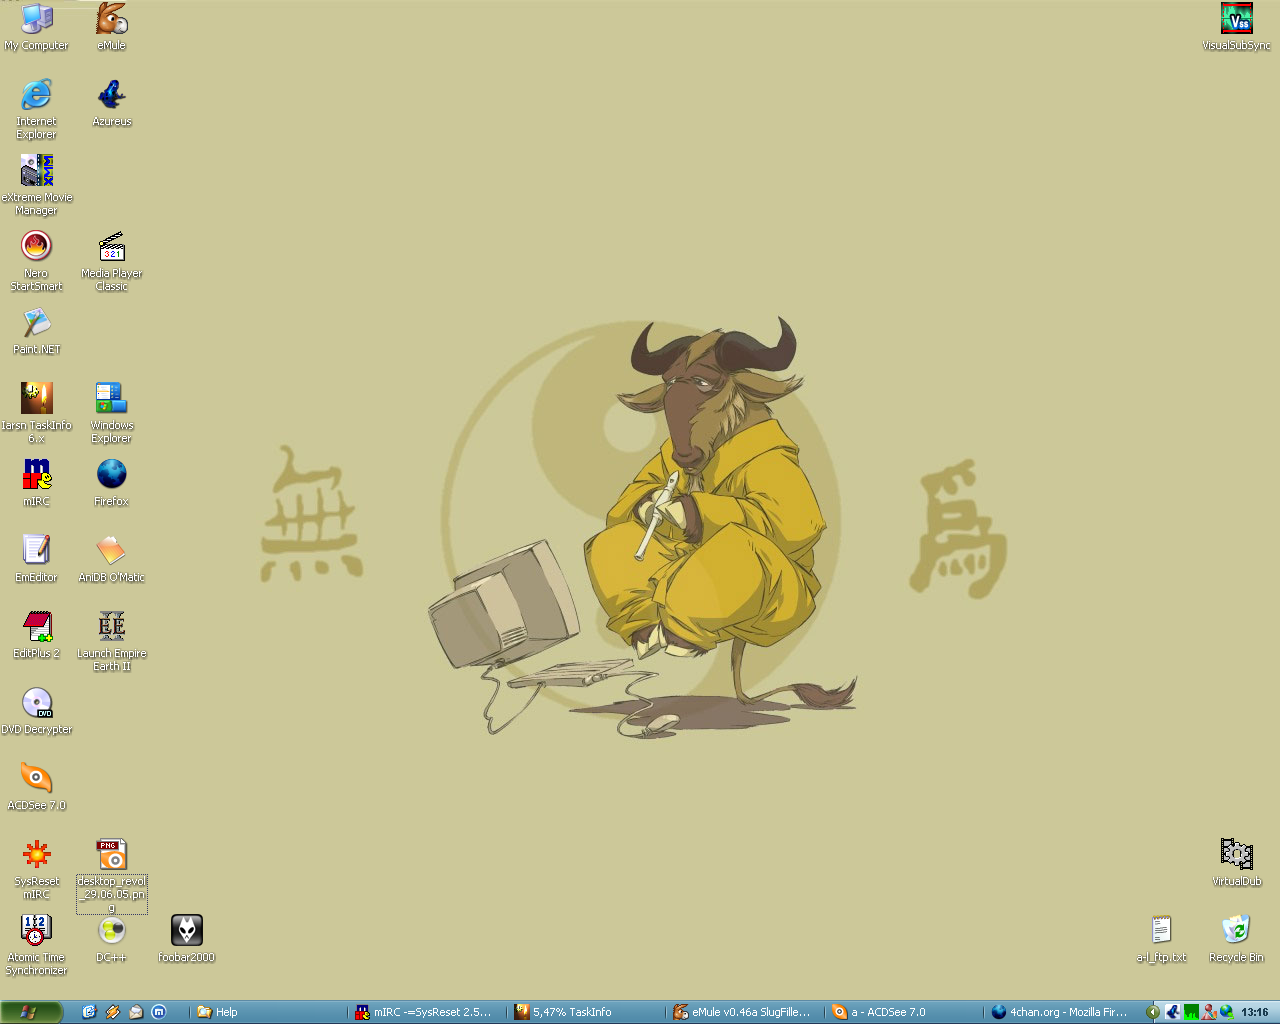Expand hidden system tray icons arrow
The image size is (1280, 1024).
coord(1153,1012)
